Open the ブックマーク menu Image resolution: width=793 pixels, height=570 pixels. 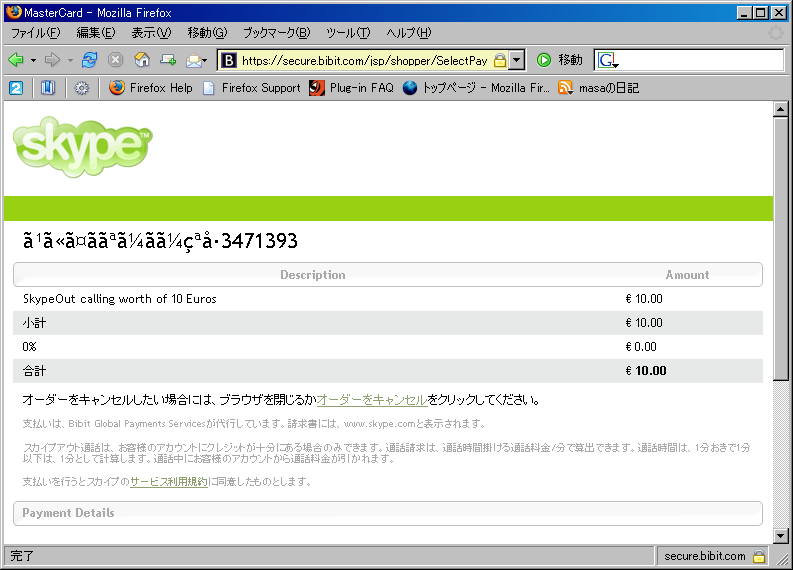pyautogui.click(x=284, y=33)
